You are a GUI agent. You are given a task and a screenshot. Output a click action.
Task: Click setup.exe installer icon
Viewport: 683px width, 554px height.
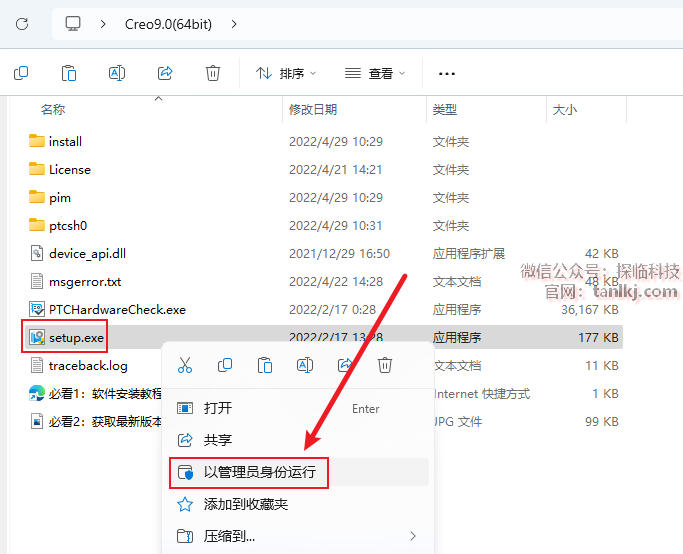coord(37,337)
